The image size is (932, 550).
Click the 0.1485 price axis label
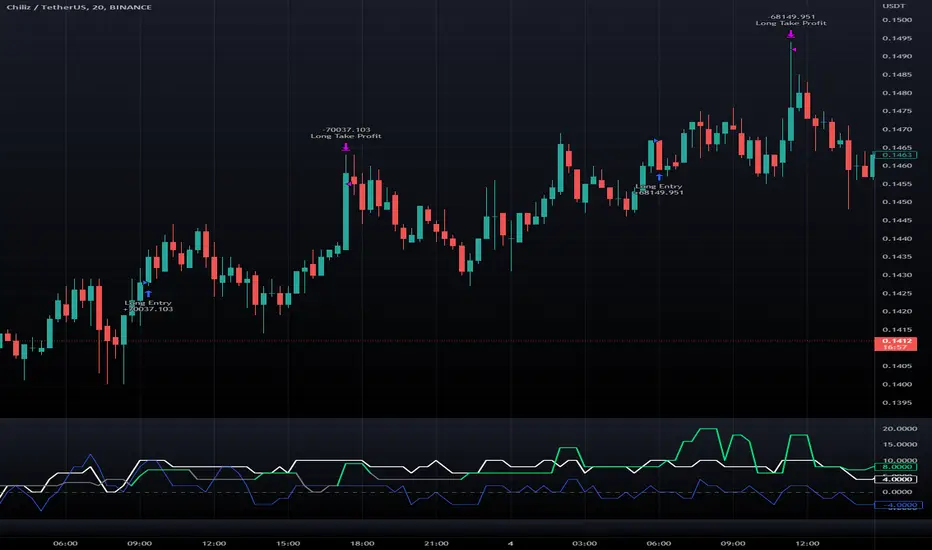click(897, 74)
